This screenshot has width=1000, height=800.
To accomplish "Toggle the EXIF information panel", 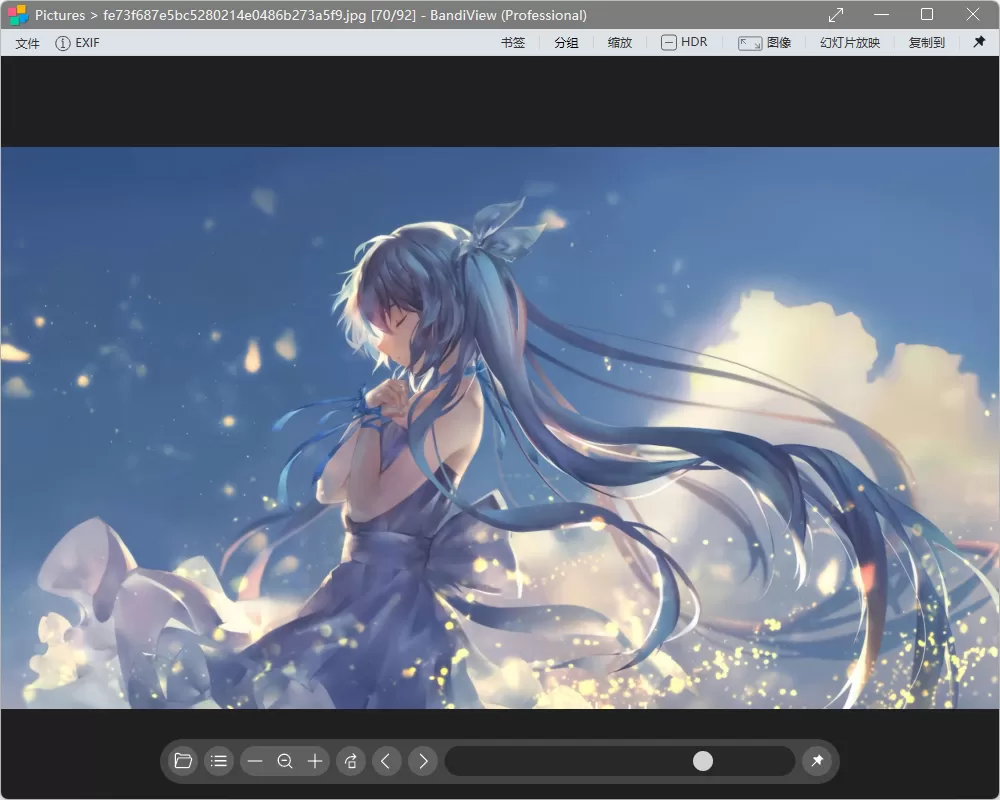I will (x=77, y=42).
